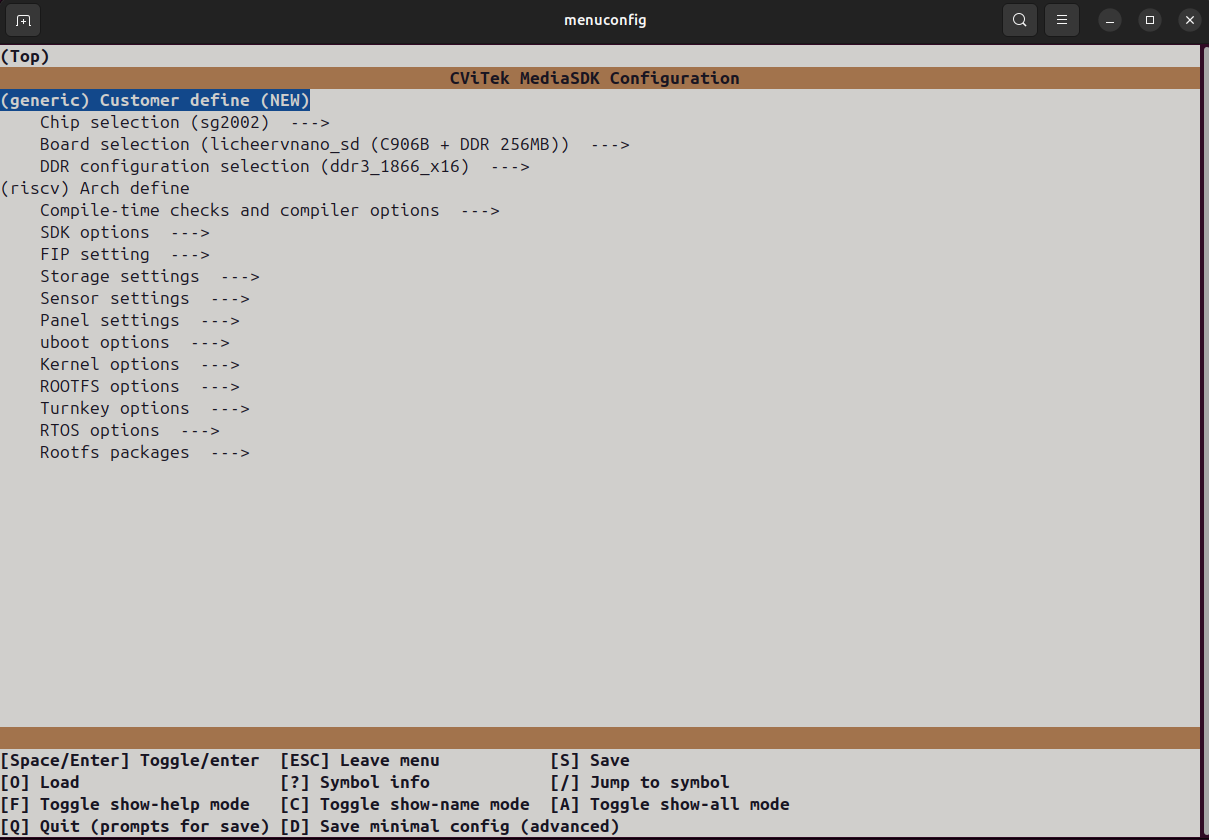1209x840 pixels.
Task: Enter the Kernel options submenu
Action: click(x=140, y=364)
